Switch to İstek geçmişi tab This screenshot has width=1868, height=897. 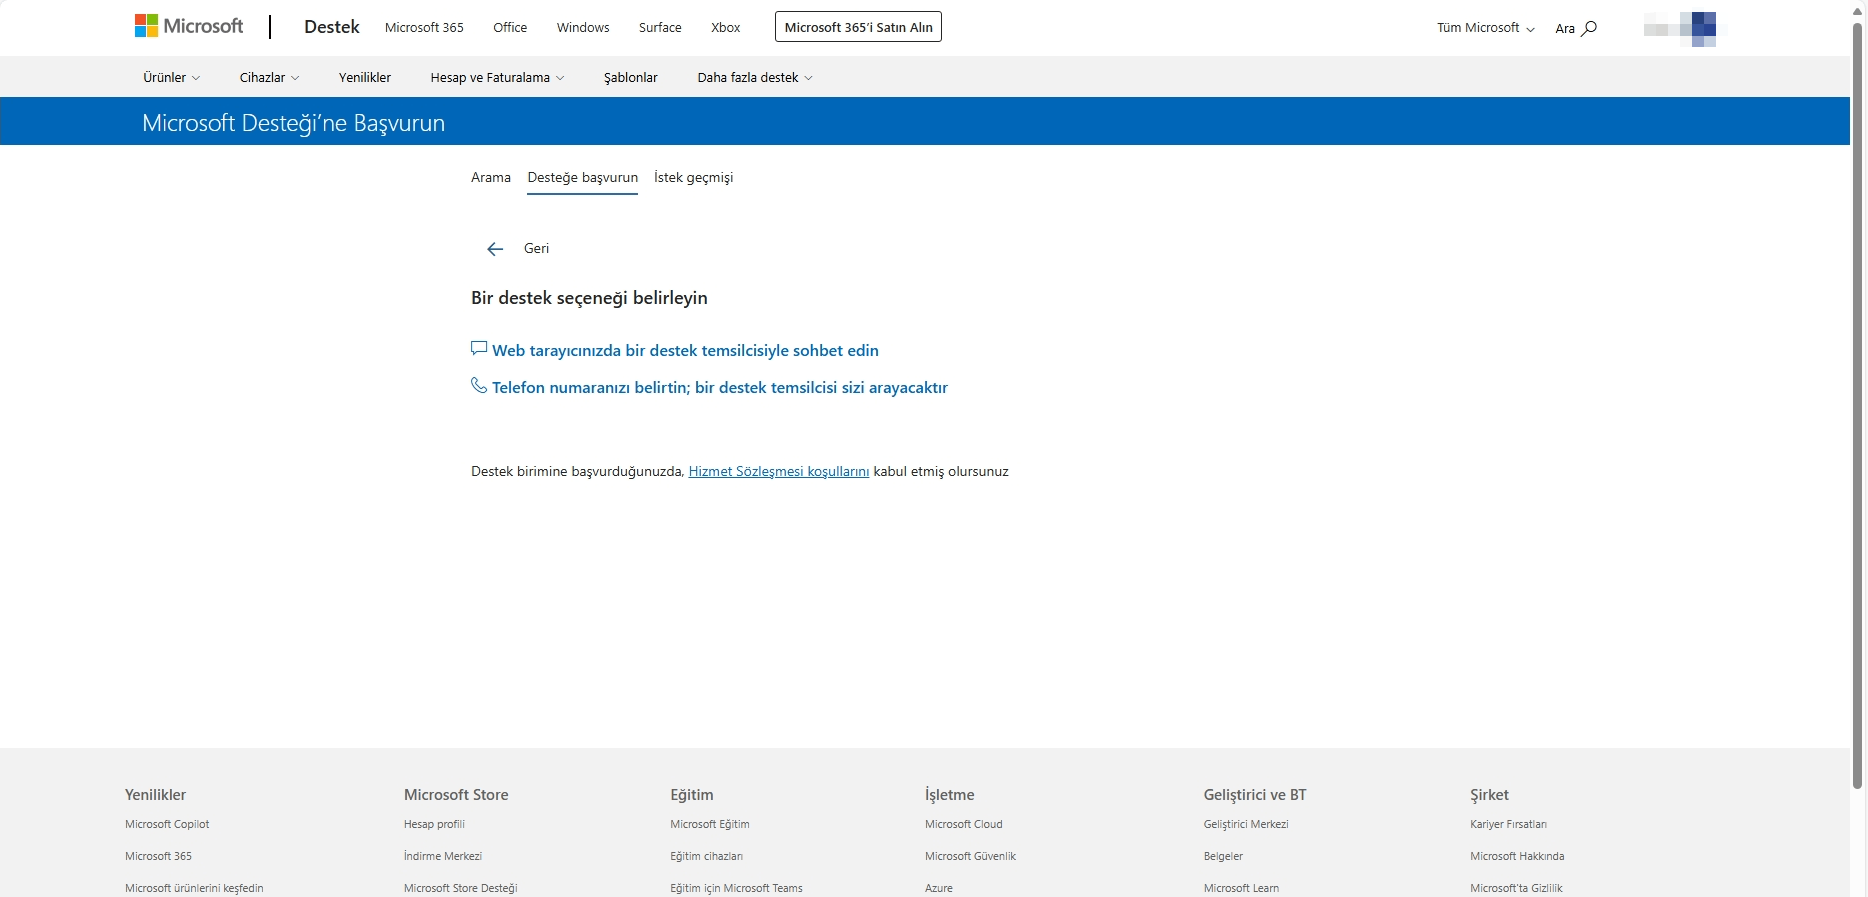[x=694, y=178]
